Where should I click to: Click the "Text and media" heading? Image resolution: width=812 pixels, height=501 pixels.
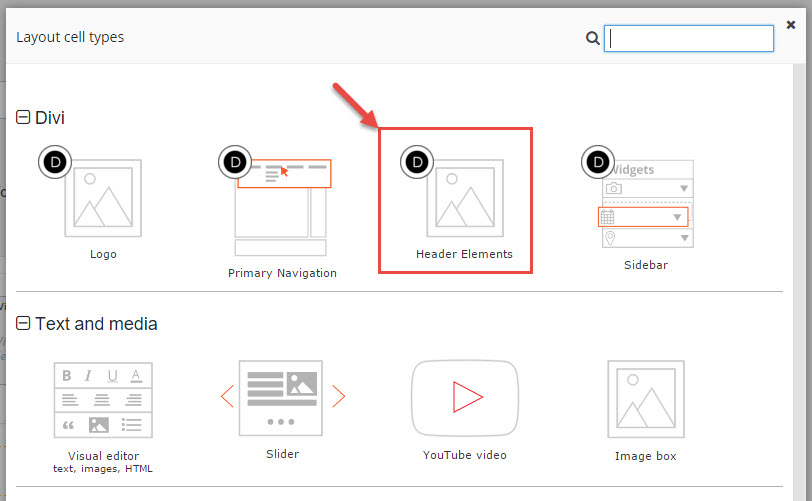pos(96,324)
